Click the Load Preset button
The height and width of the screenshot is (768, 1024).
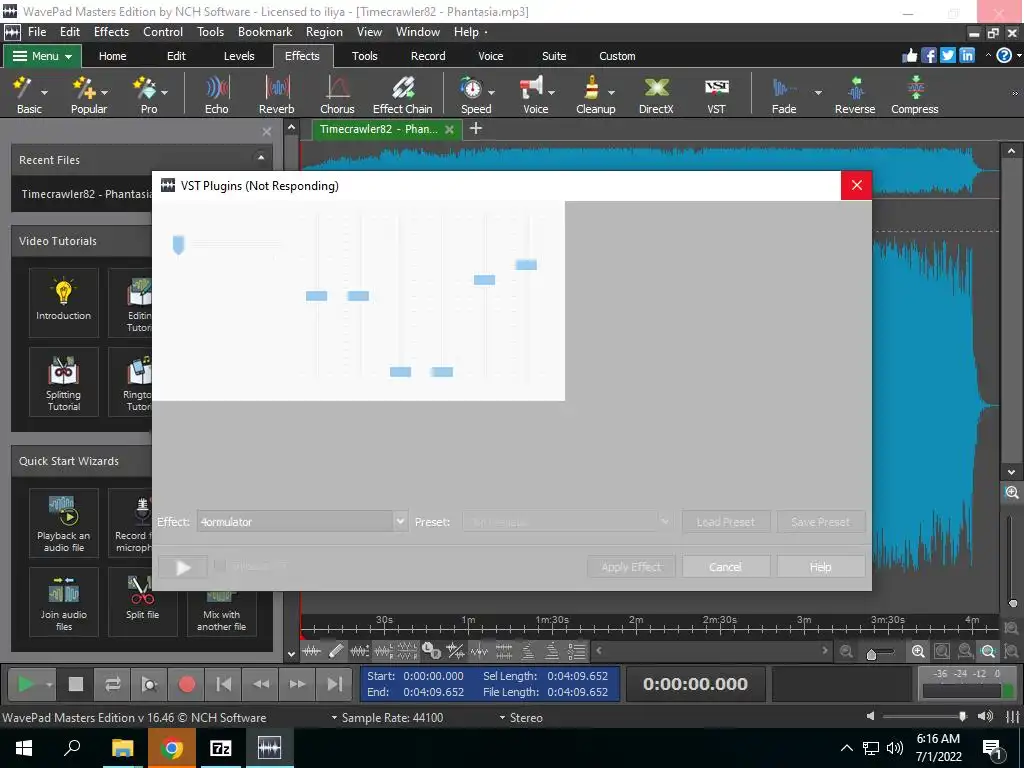tap(726, 522)
